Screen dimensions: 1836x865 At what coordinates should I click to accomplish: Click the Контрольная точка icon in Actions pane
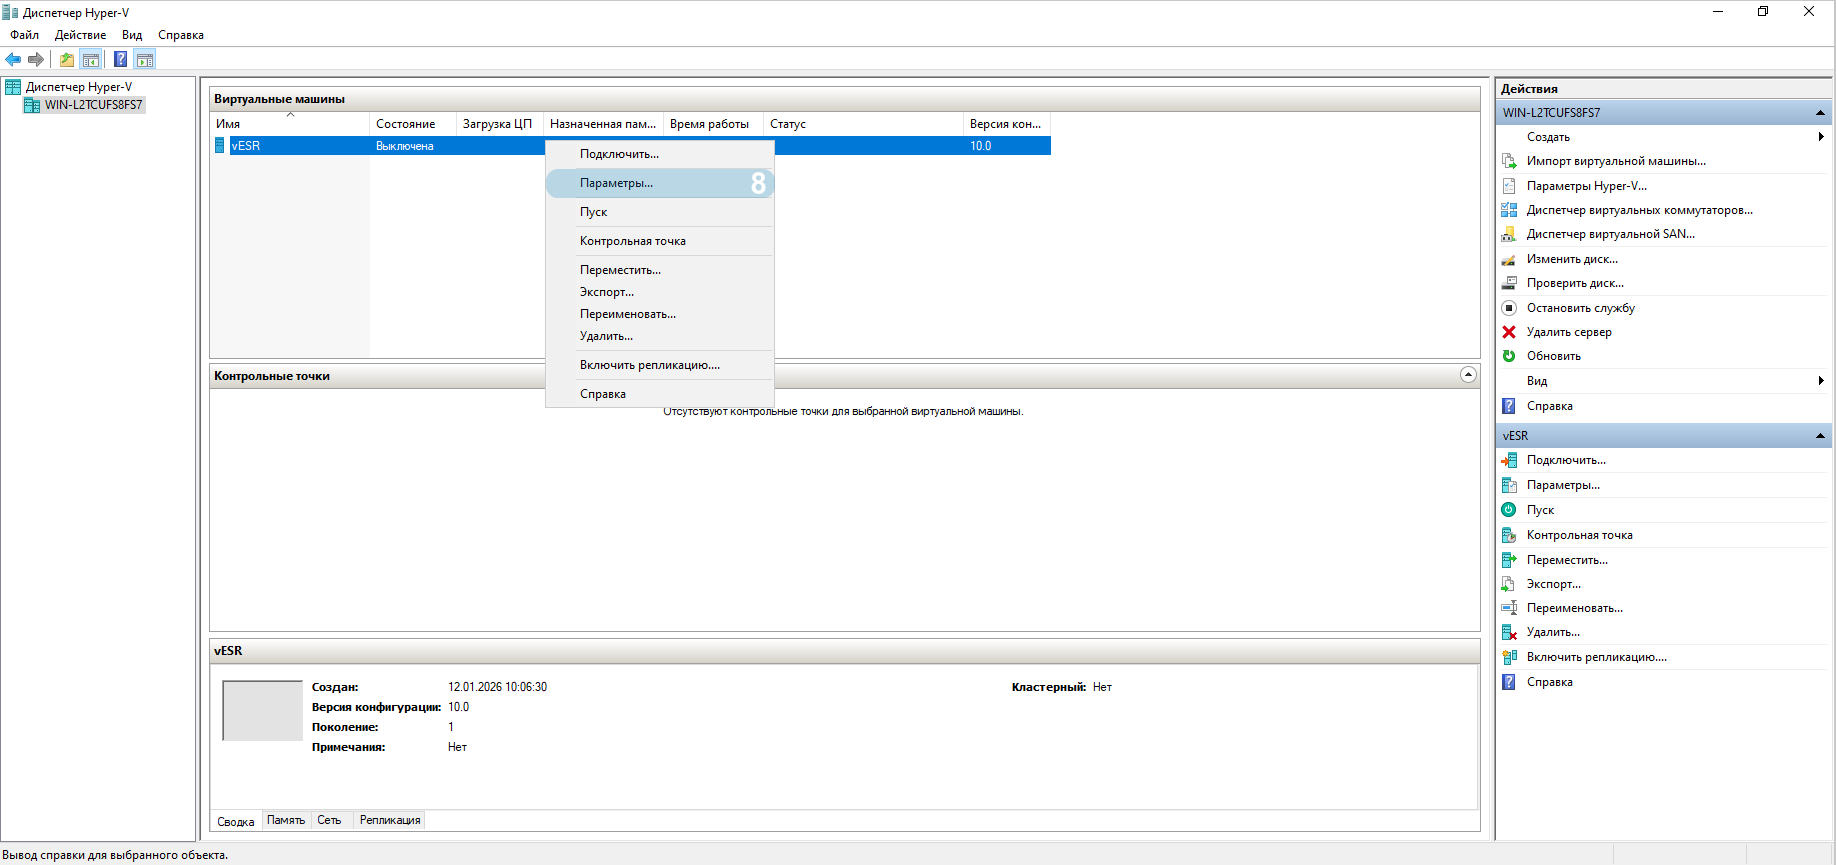(x=1509, y=535)
